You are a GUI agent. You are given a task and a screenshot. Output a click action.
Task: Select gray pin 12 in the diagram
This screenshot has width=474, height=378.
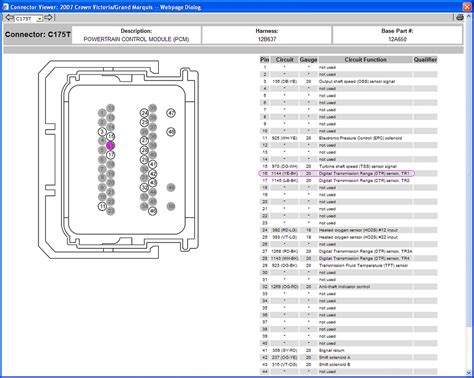(x=111, y=108)
